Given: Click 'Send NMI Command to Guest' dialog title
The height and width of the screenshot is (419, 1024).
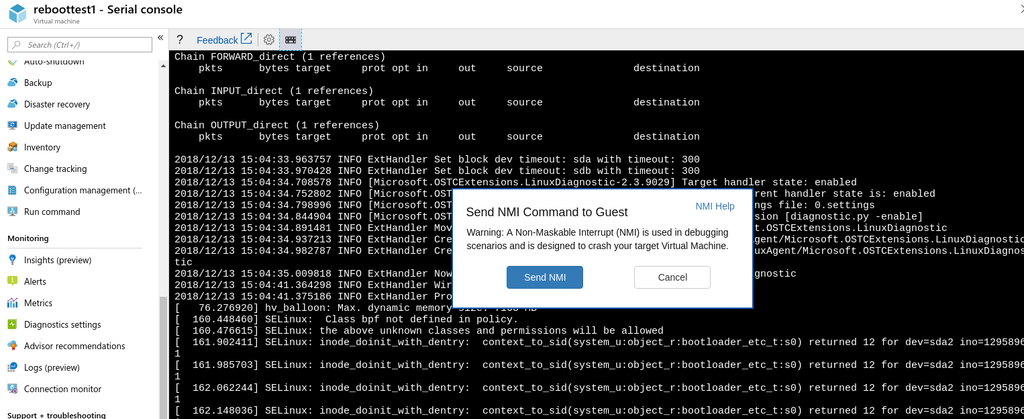Looking at the screenshot, I should coord(547,212).
